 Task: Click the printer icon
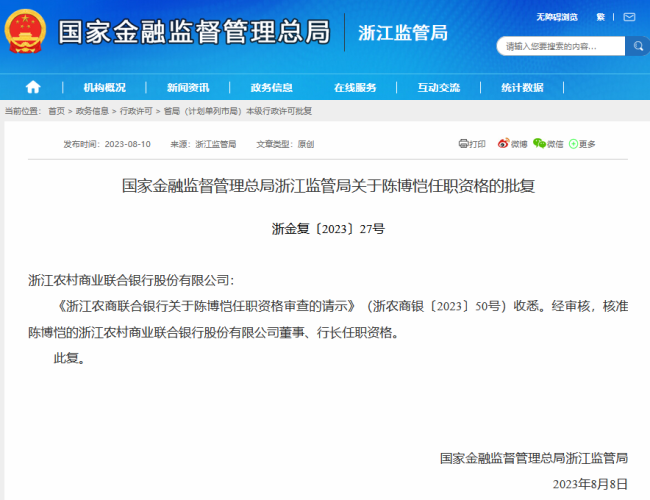[x=463, y=143]
